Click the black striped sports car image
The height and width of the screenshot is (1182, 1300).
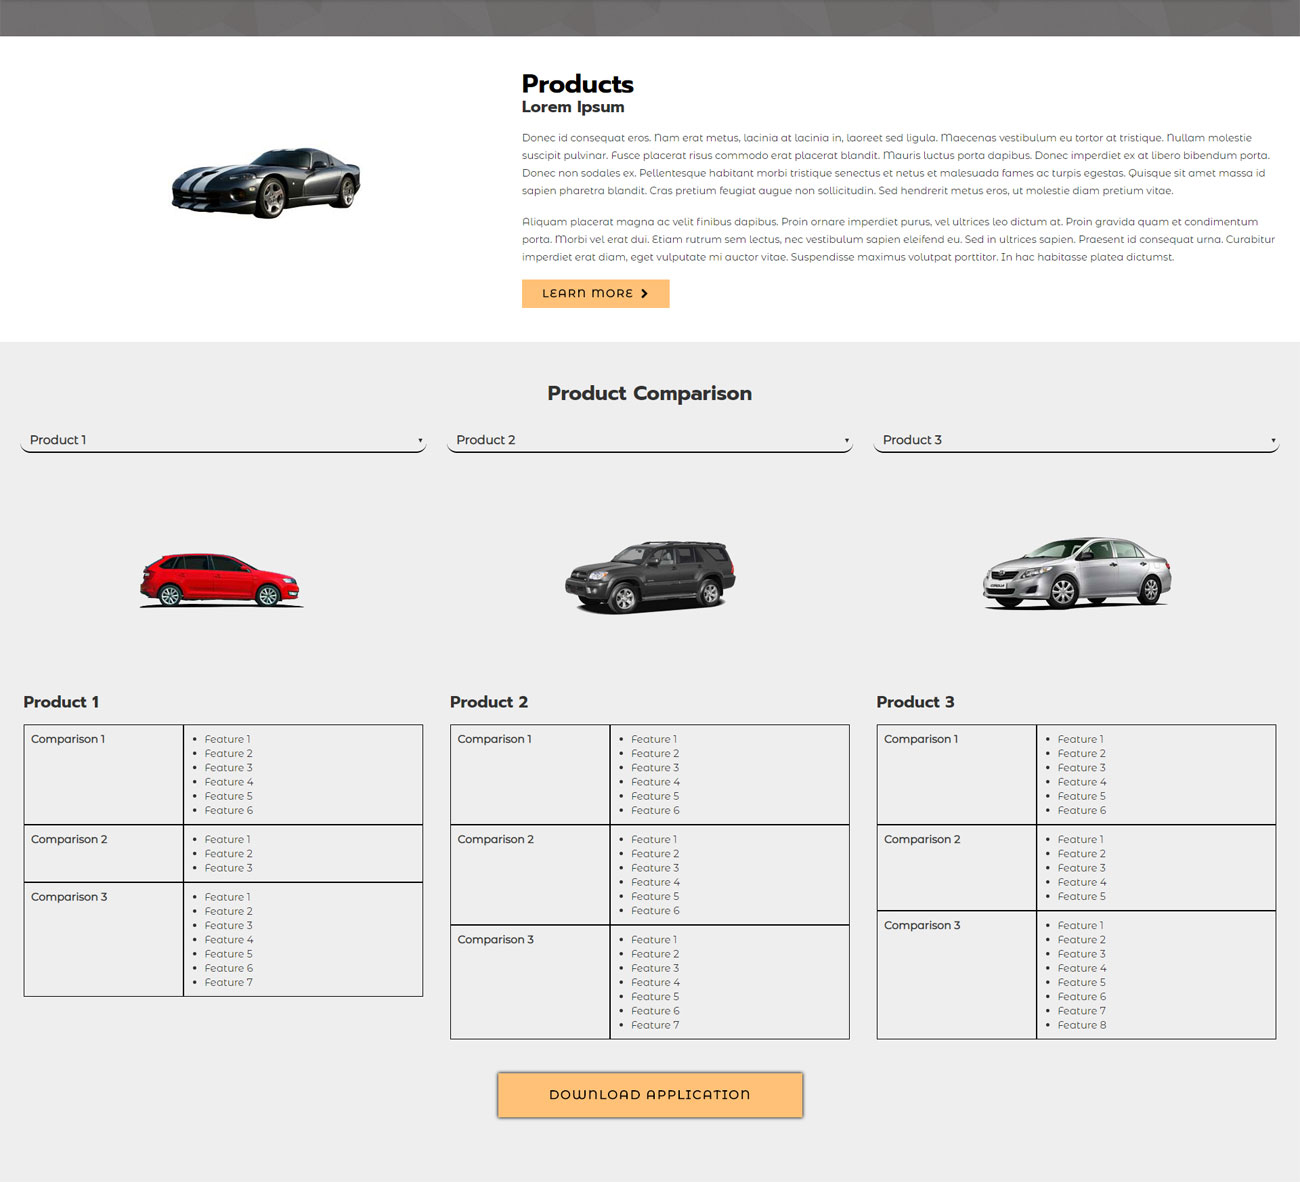[x=266, y=182]
